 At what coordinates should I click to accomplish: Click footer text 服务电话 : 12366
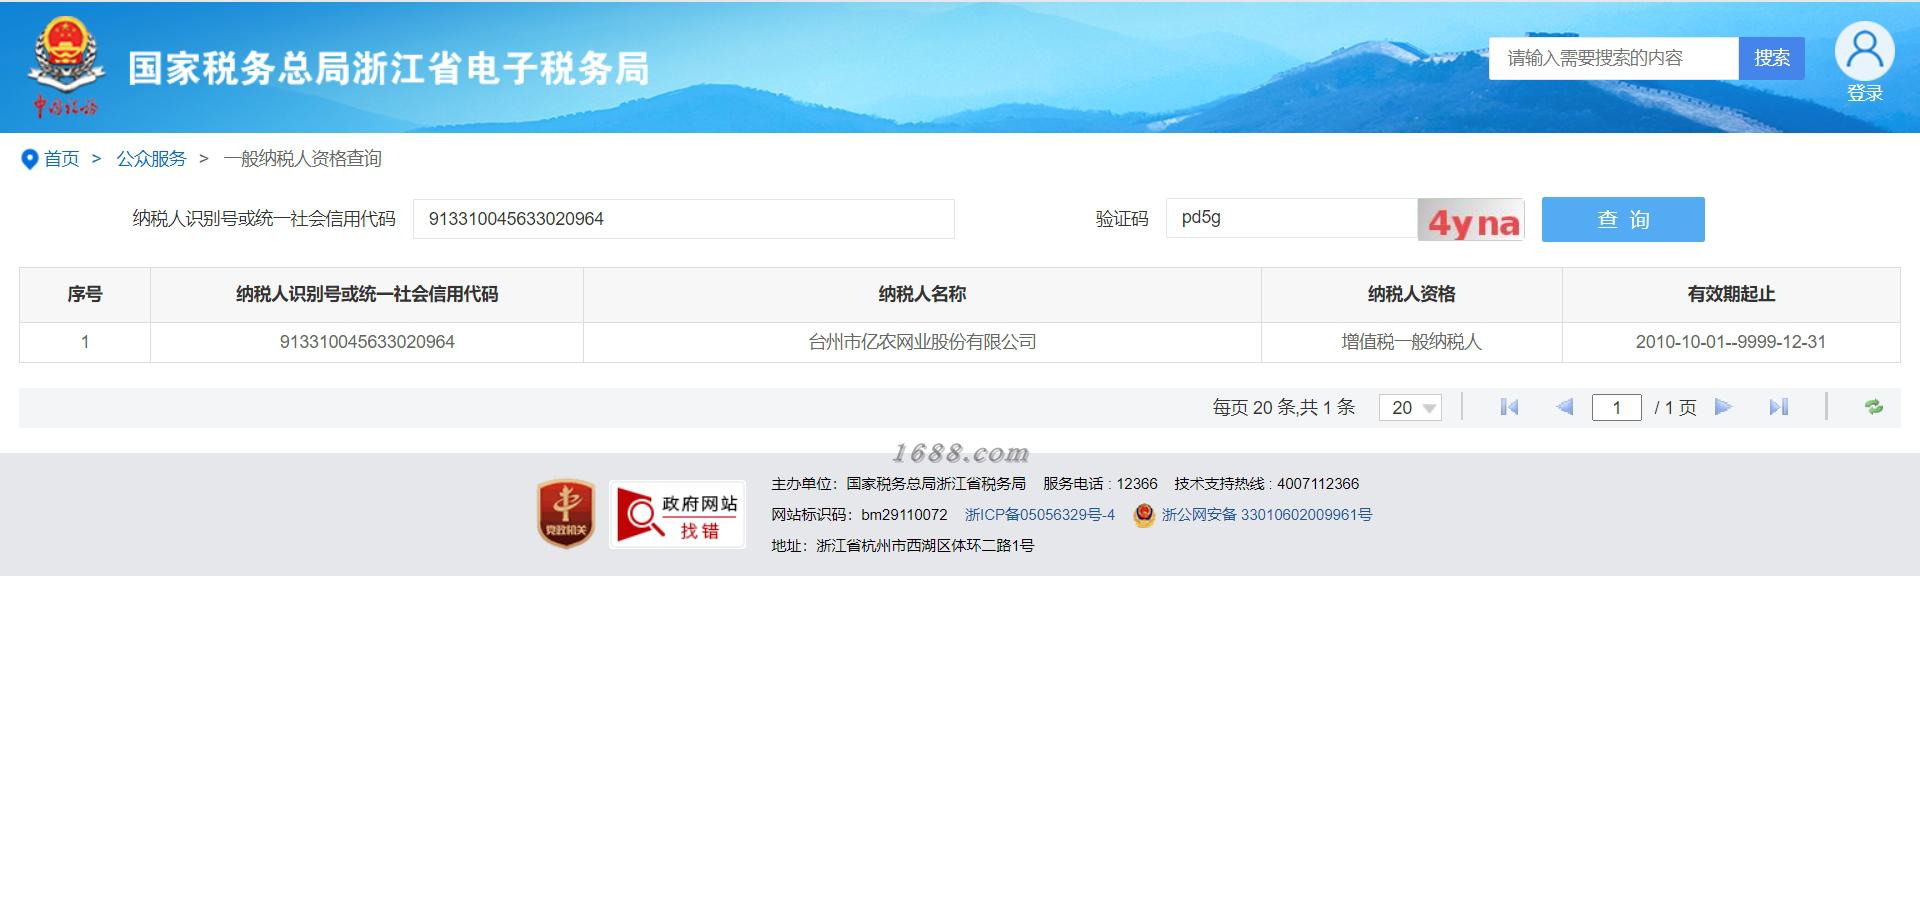coord(1100,484)
